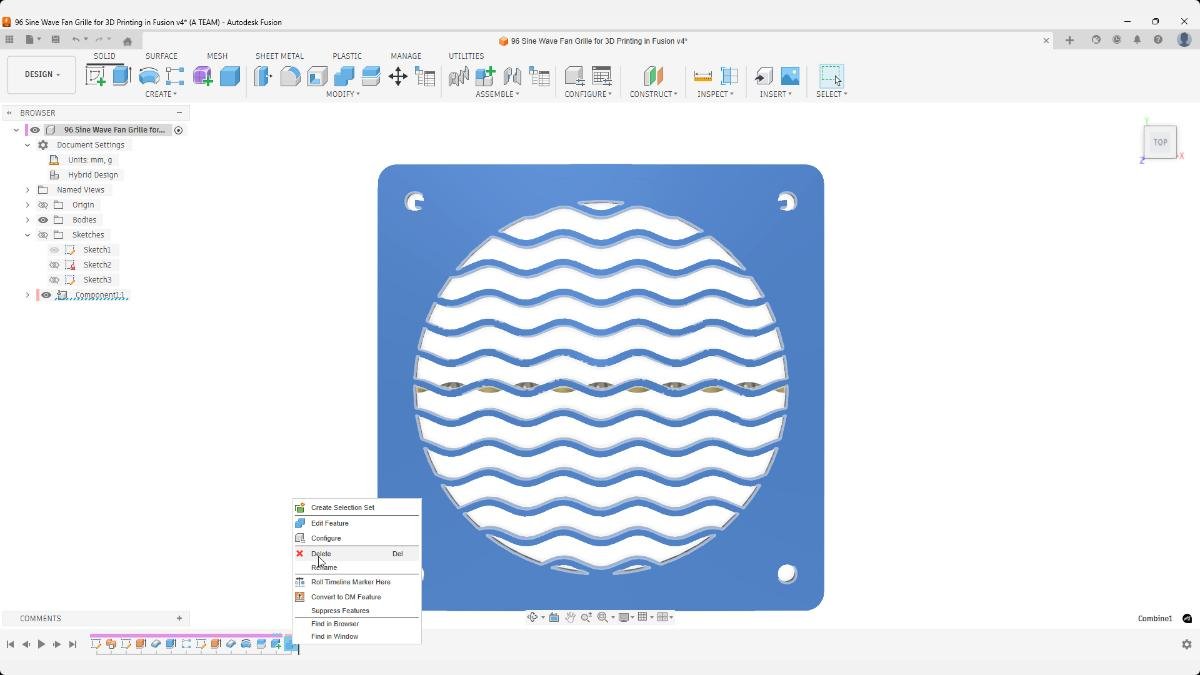Viewport: 1200px width, 675px height.
Task: Click the DESIGN workspace button
Action: [x=40, y=74]
